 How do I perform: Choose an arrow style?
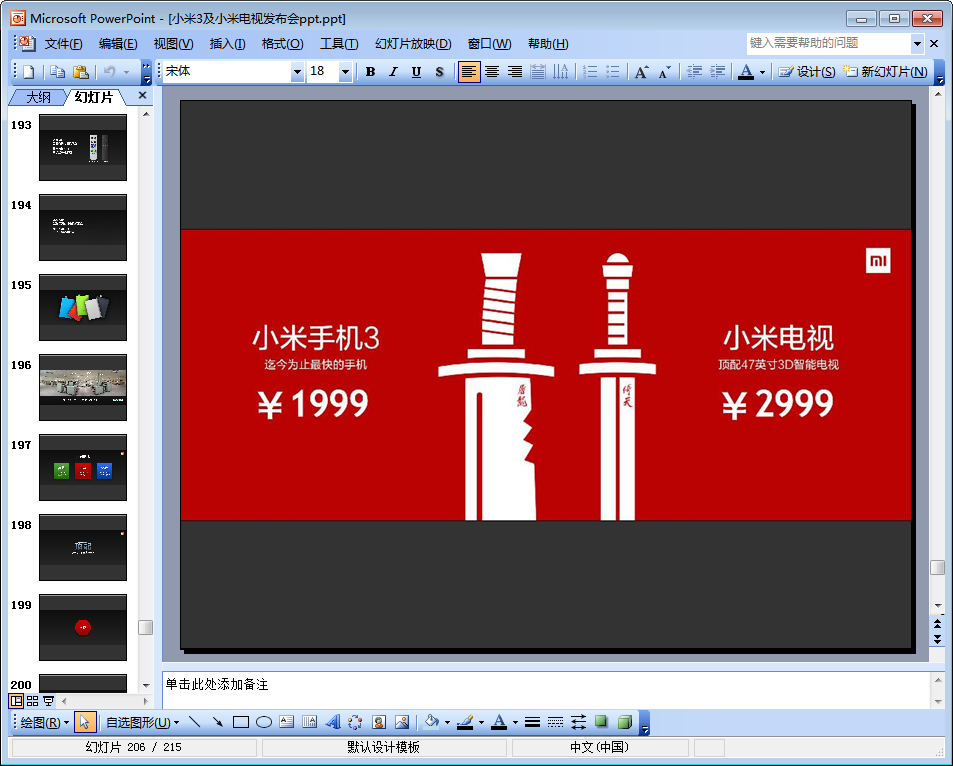pos(579,722)
